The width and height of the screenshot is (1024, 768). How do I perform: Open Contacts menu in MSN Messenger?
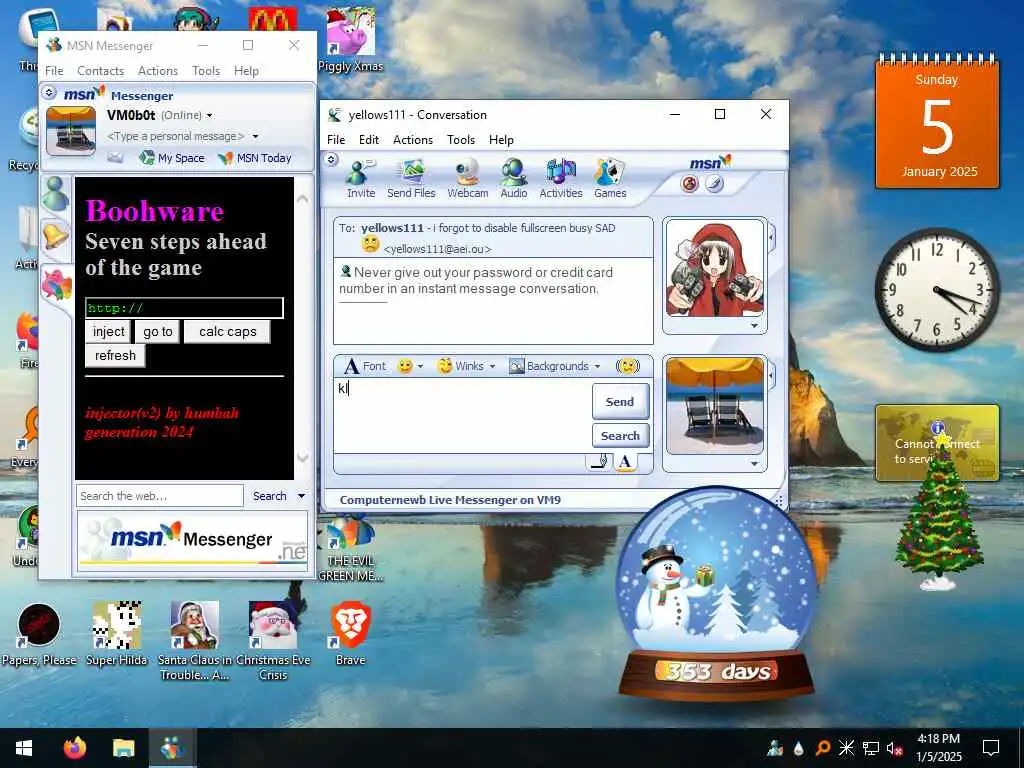click(x=100, y=71)
